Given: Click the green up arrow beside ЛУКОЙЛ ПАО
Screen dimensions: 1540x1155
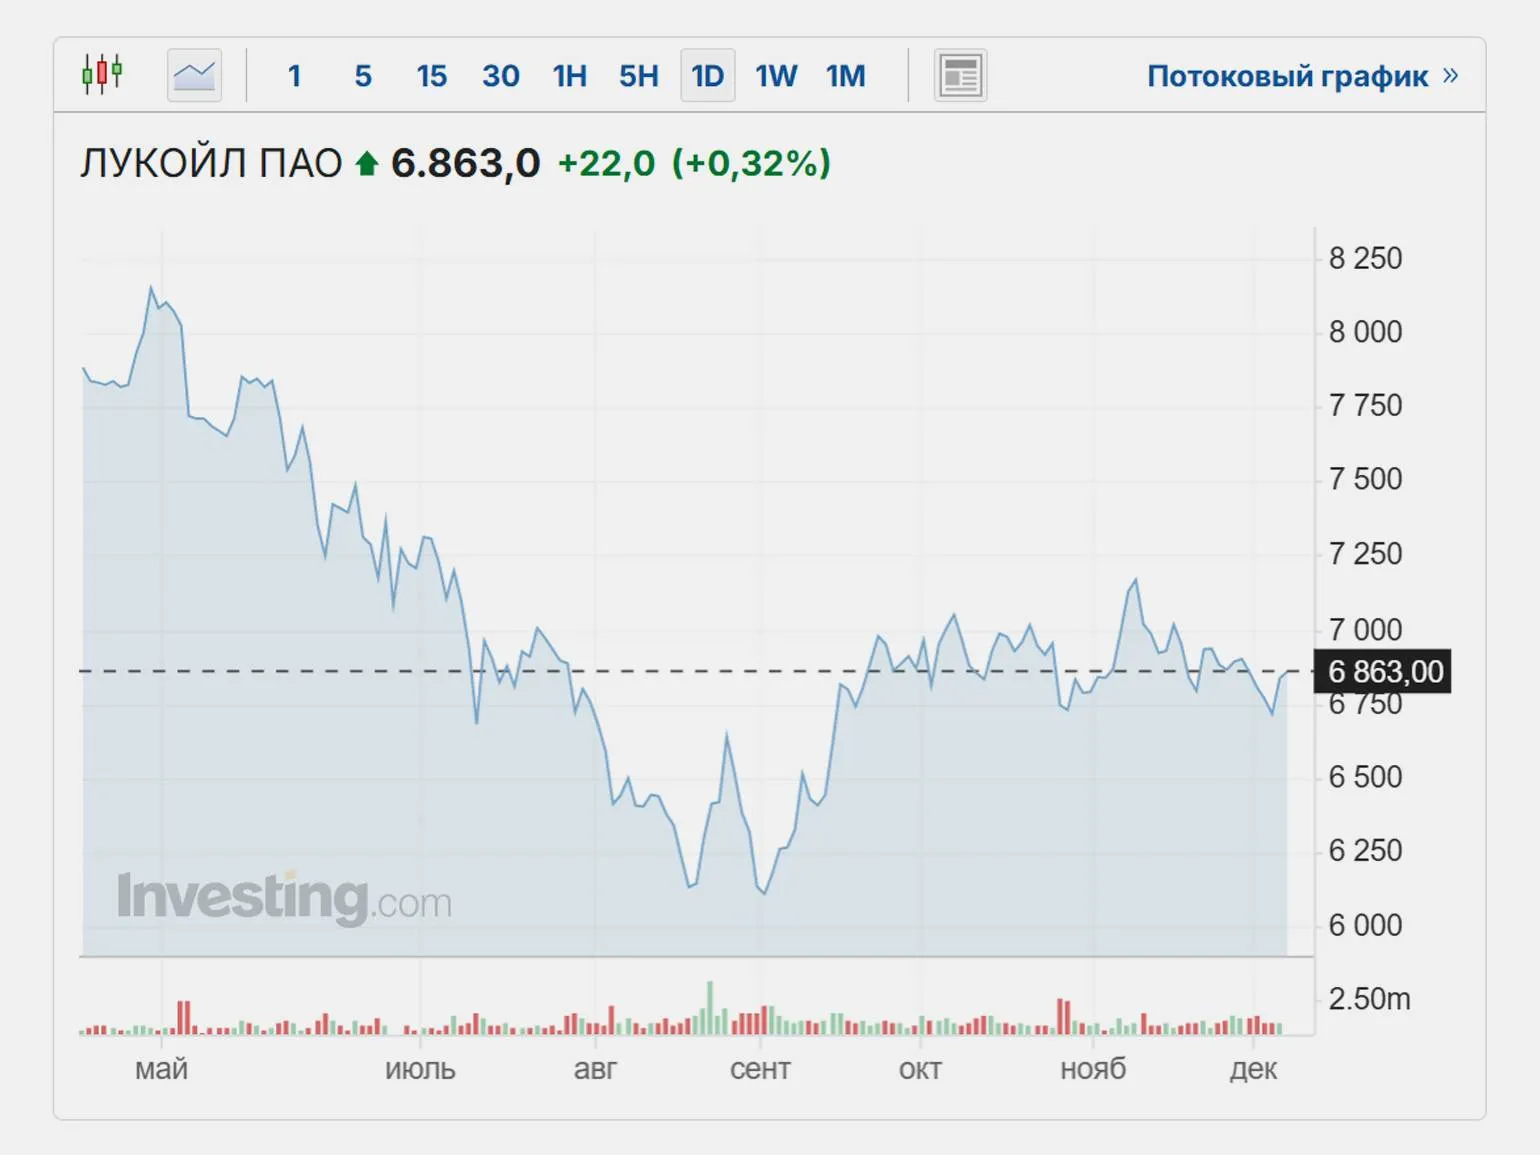Looking at the screenshot, I should pos(367,163).
